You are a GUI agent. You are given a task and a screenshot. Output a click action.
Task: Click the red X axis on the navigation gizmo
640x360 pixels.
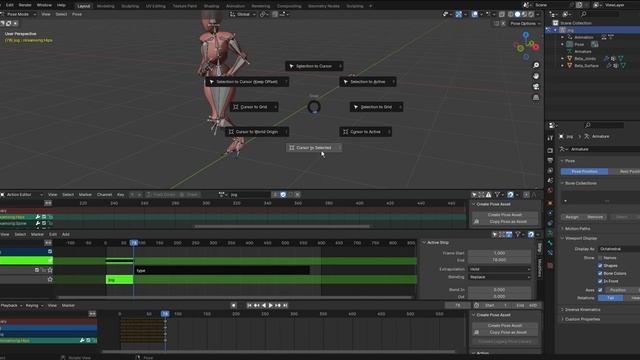click(536, 47)
